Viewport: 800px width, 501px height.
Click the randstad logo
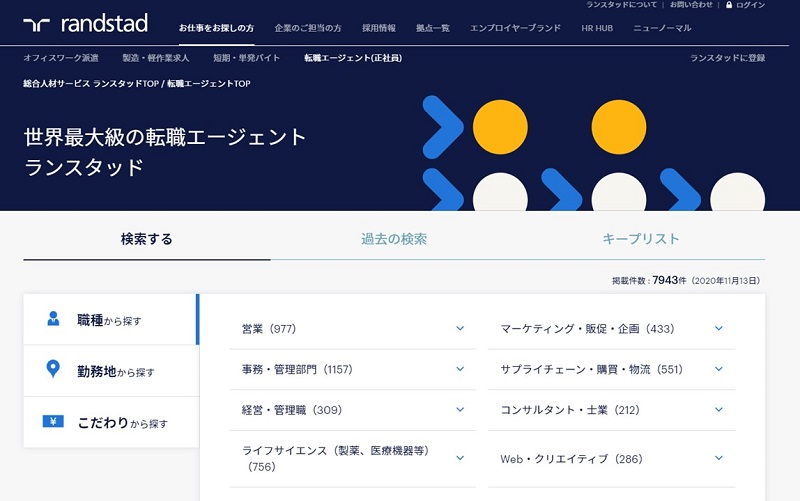click(86, 24)
